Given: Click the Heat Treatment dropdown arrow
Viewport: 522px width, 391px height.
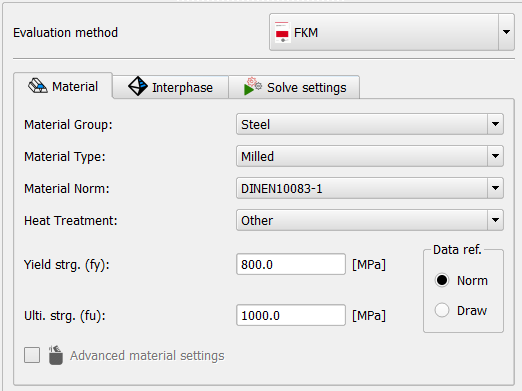Looking at the screenshot, I should click(495, 220).
